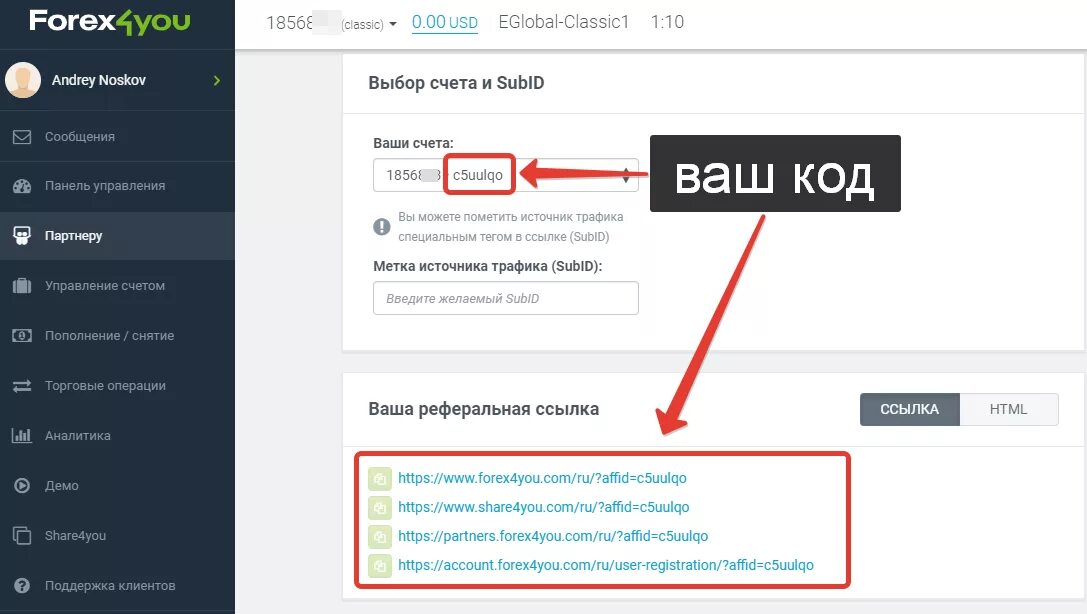Open the https://www.forex4you.com/ru/?affid=c5uulqo link

tap(542, 478)
